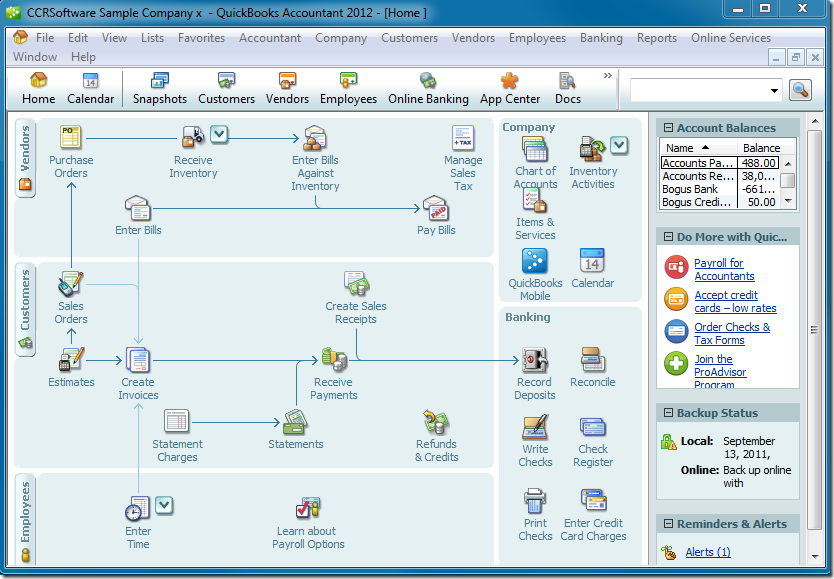Open the Check Register
This screenshot has height=579, width=834.
[x=593, y=427]
